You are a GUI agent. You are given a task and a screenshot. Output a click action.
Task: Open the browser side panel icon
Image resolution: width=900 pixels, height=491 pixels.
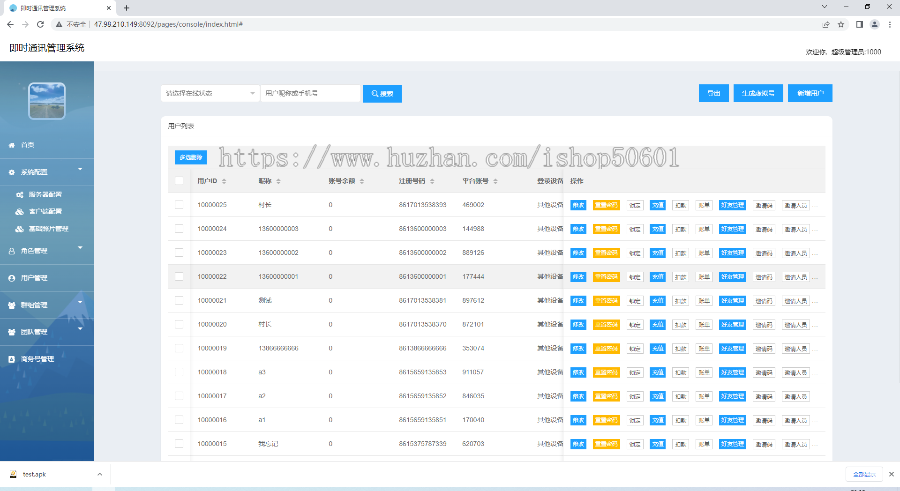859,24
